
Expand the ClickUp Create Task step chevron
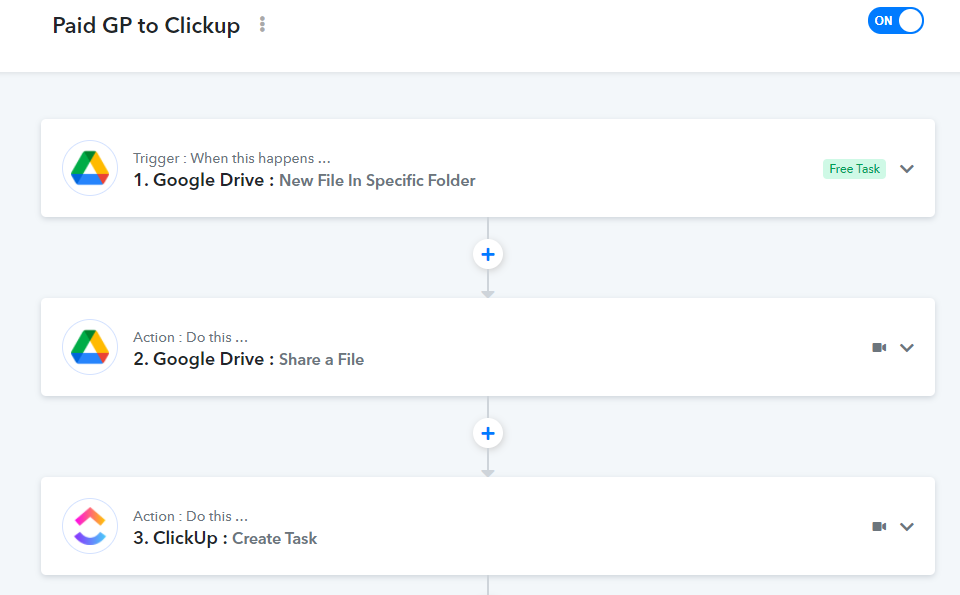pyautogui.click(x=907, y=526)
